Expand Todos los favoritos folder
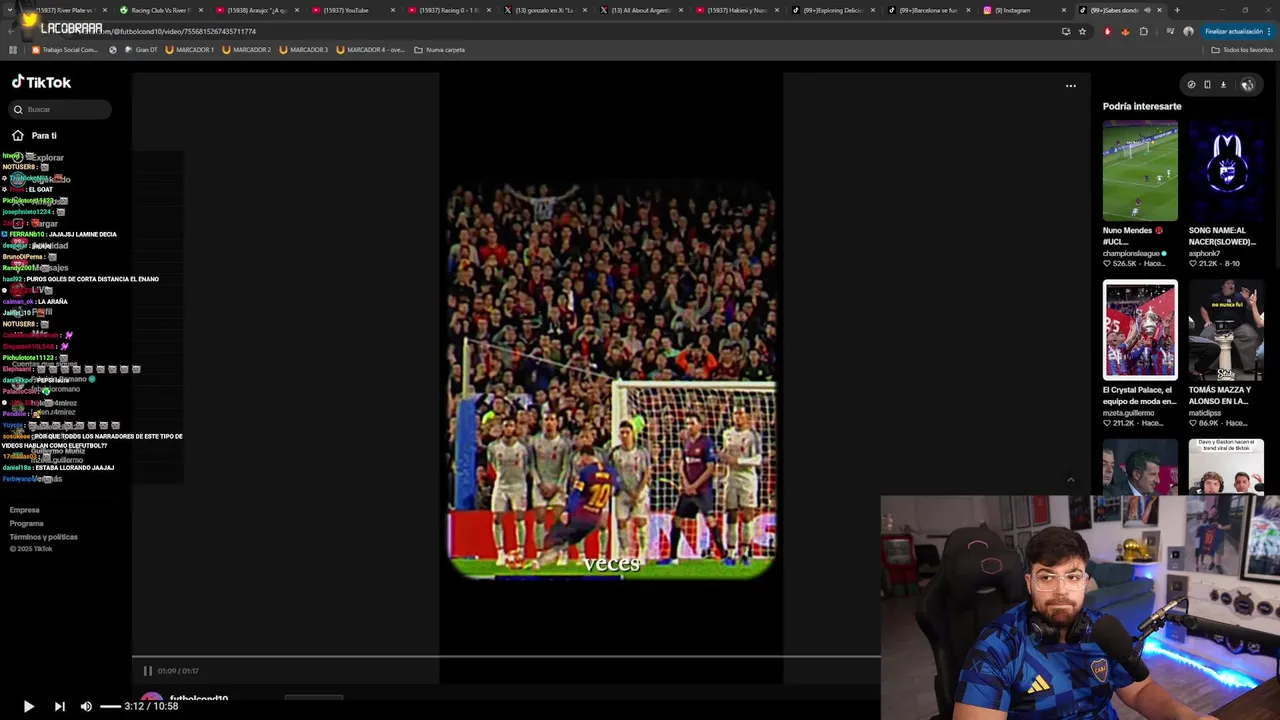Screen dimensions: 1280x720 coord(1242,50)
